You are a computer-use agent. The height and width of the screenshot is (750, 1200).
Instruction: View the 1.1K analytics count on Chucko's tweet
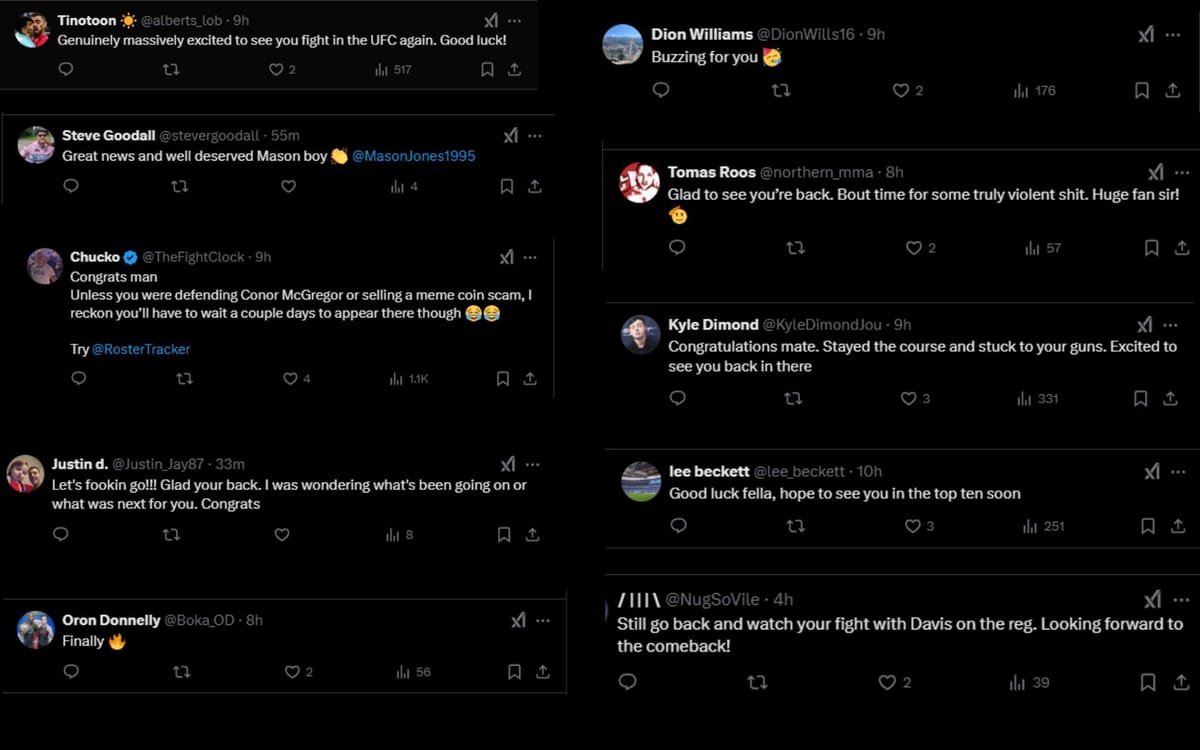coord(408,378)
